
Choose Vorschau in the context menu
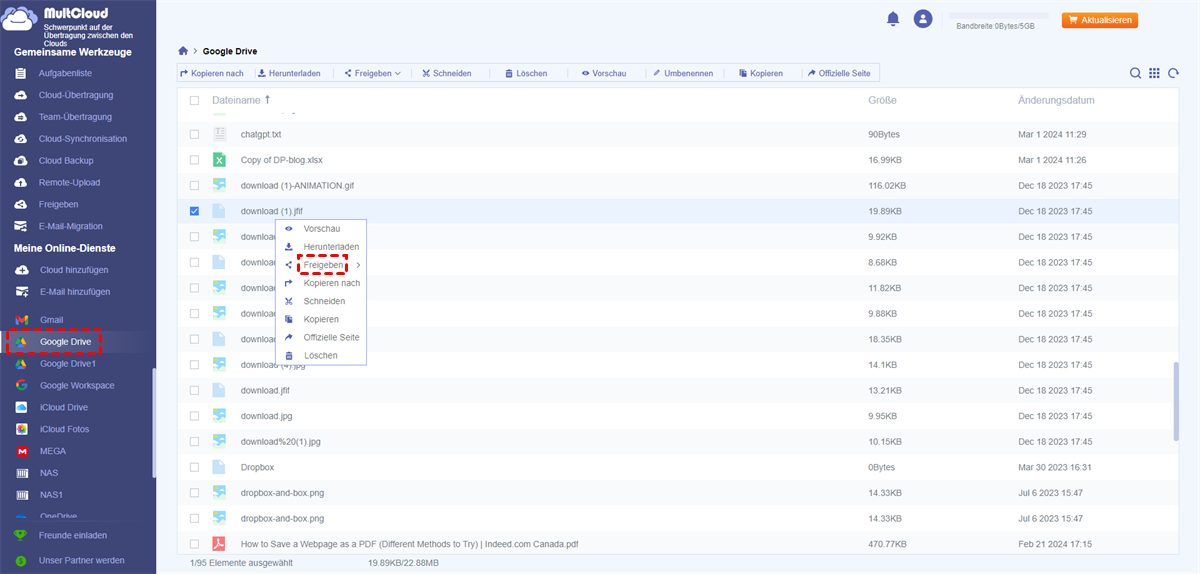(x=321, y=229)
